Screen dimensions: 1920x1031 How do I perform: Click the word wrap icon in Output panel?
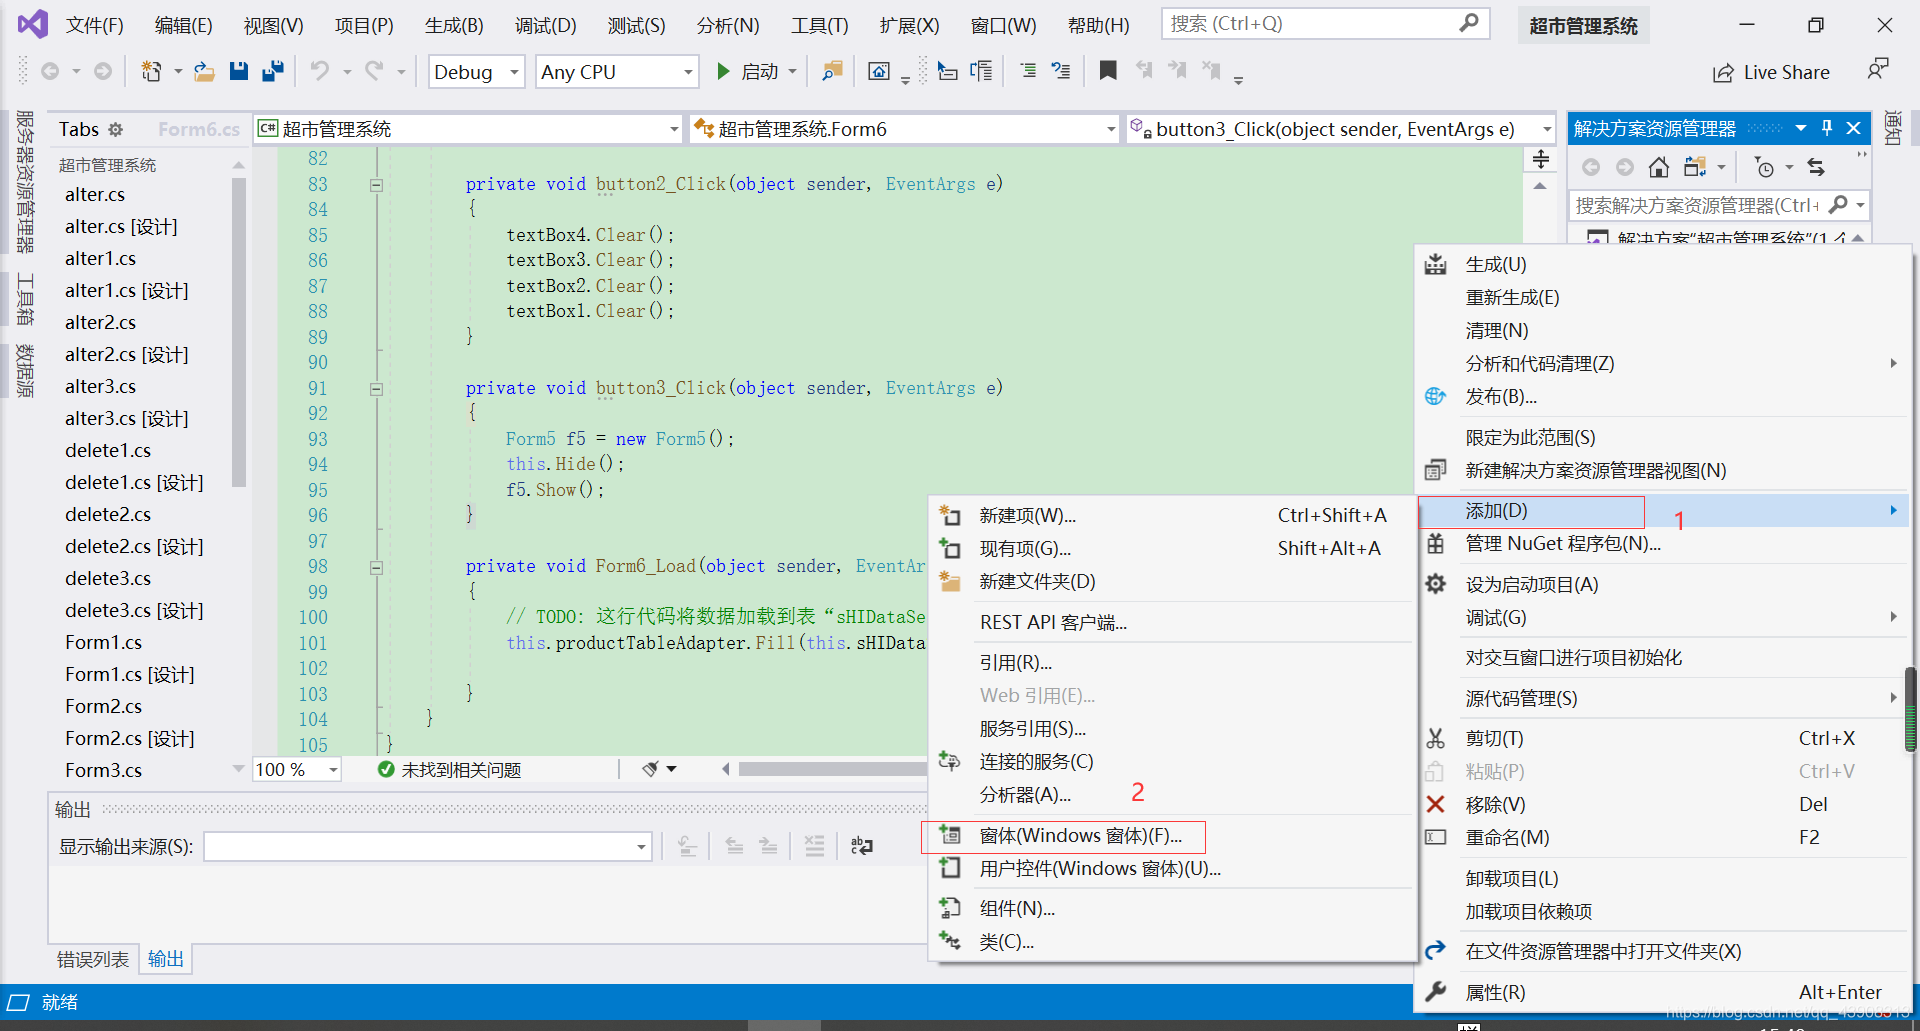[861, 847]
